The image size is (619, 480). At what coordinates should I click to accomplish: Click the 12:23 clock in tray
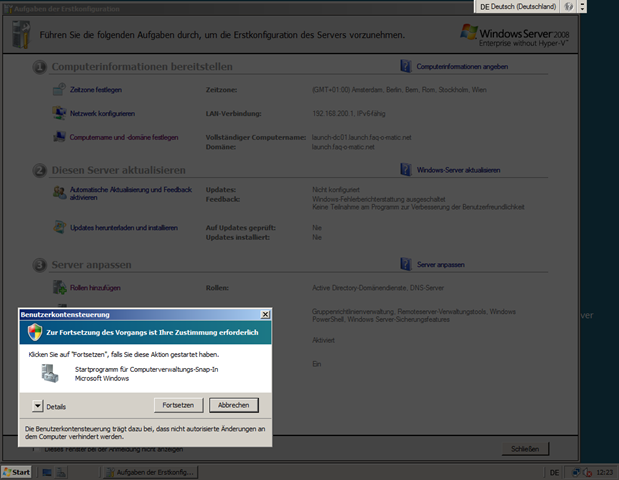604,472
